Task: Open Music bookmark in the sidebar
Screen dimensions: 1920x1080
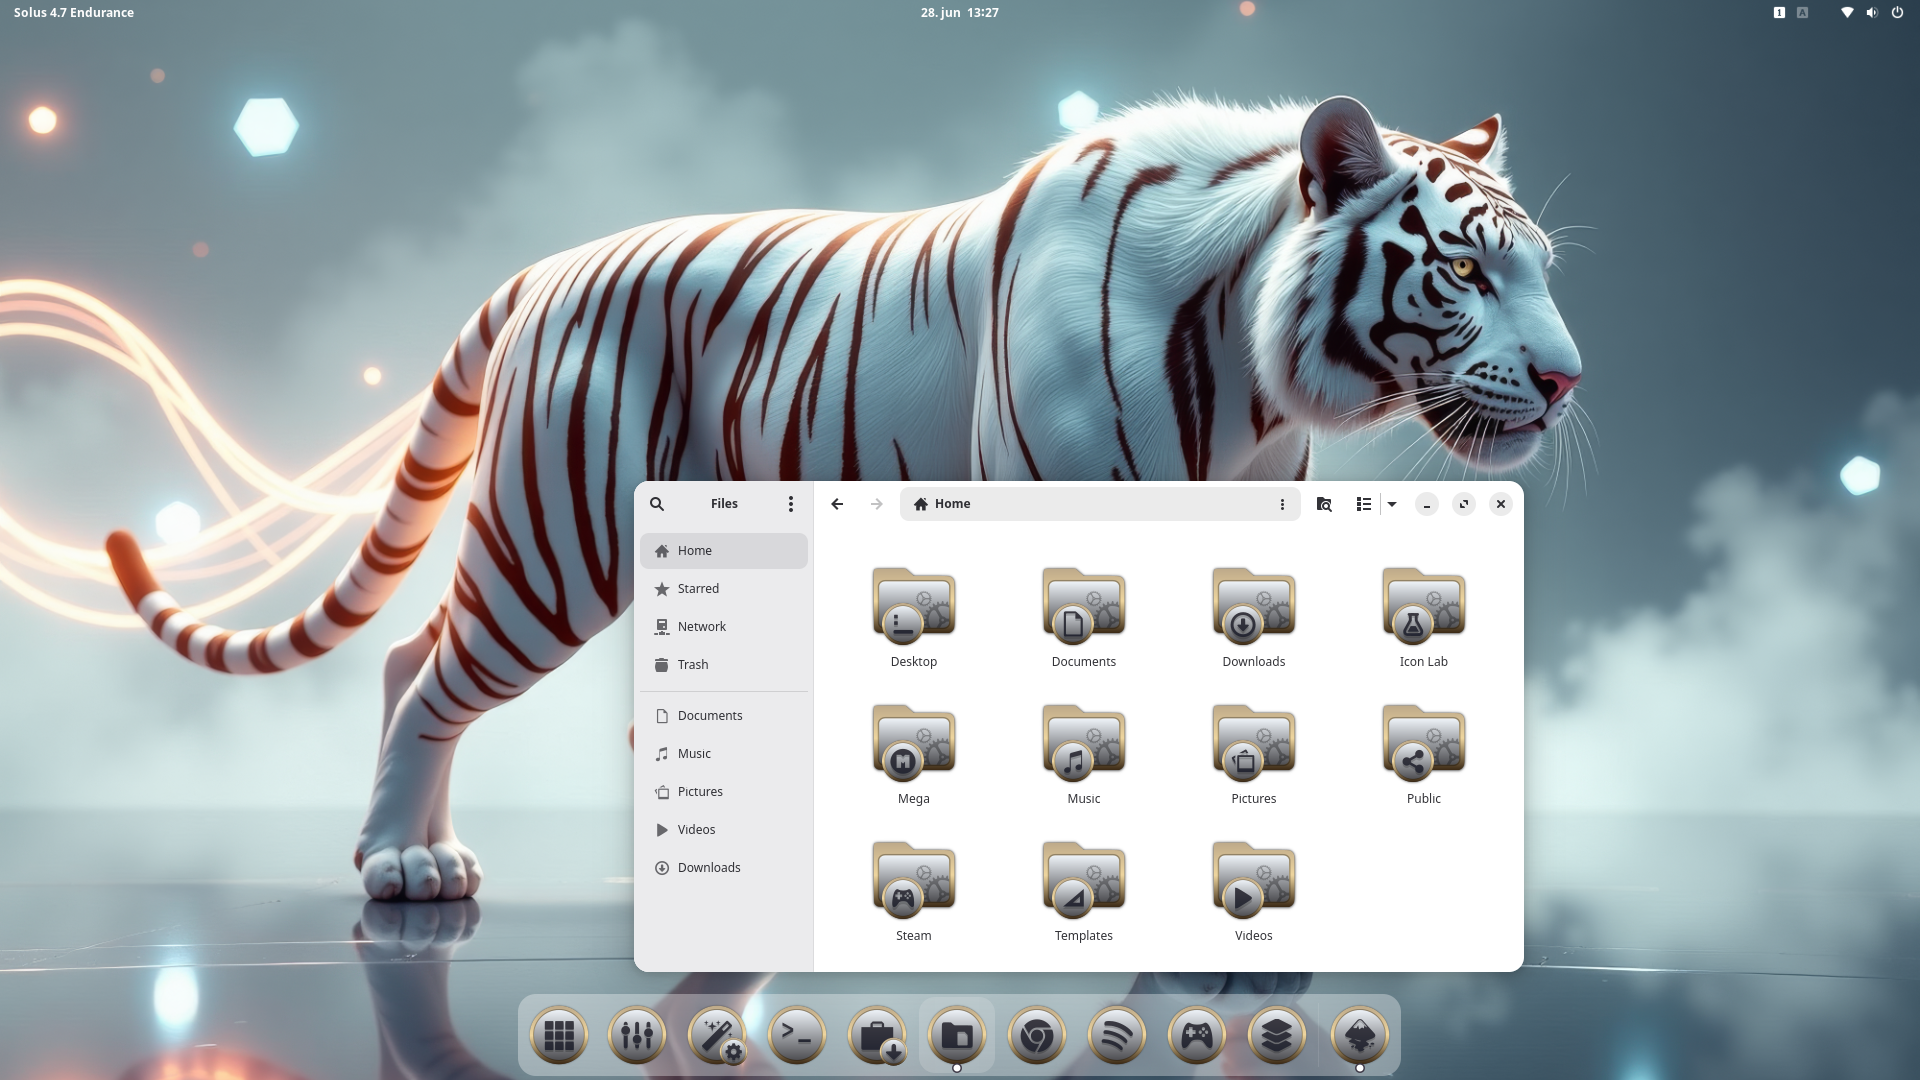Action: (x=724, y=754)
